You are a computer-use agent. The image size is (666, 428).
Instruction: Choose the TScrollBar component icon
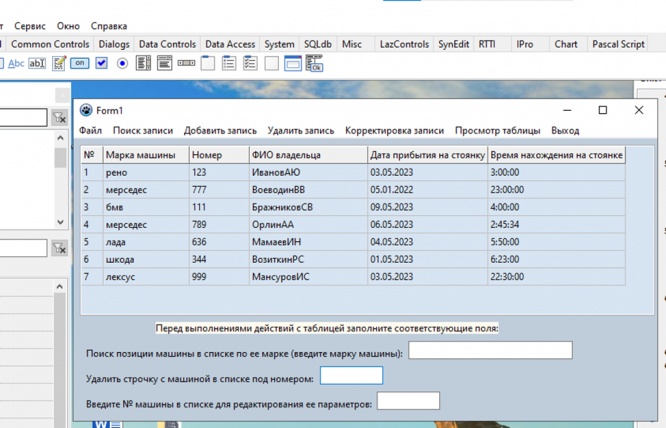point(186,64)
